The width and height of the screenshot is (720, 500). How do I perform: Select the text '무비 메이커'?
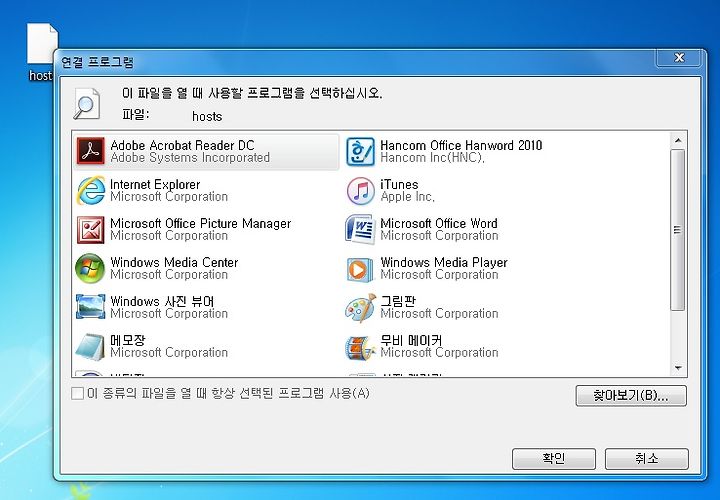[x=411, y=340]
